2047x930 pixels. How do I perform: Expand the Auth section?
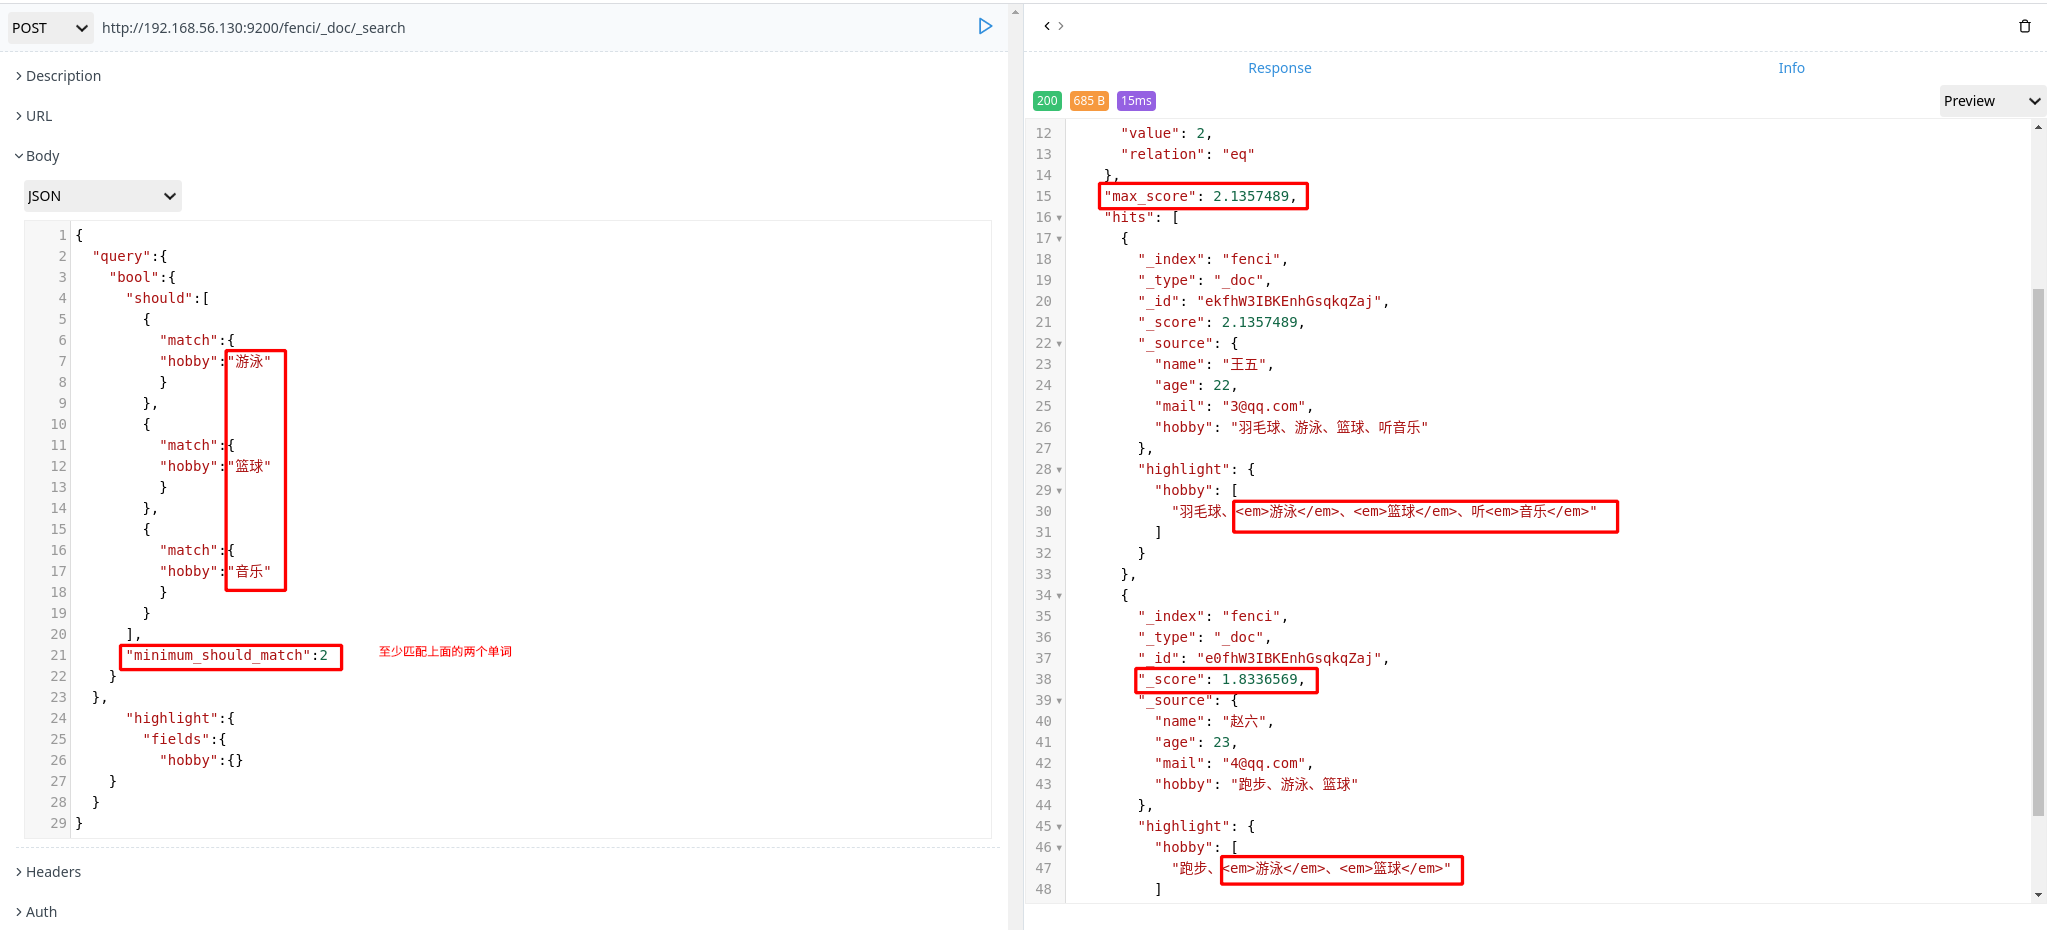tap(37, 911)
